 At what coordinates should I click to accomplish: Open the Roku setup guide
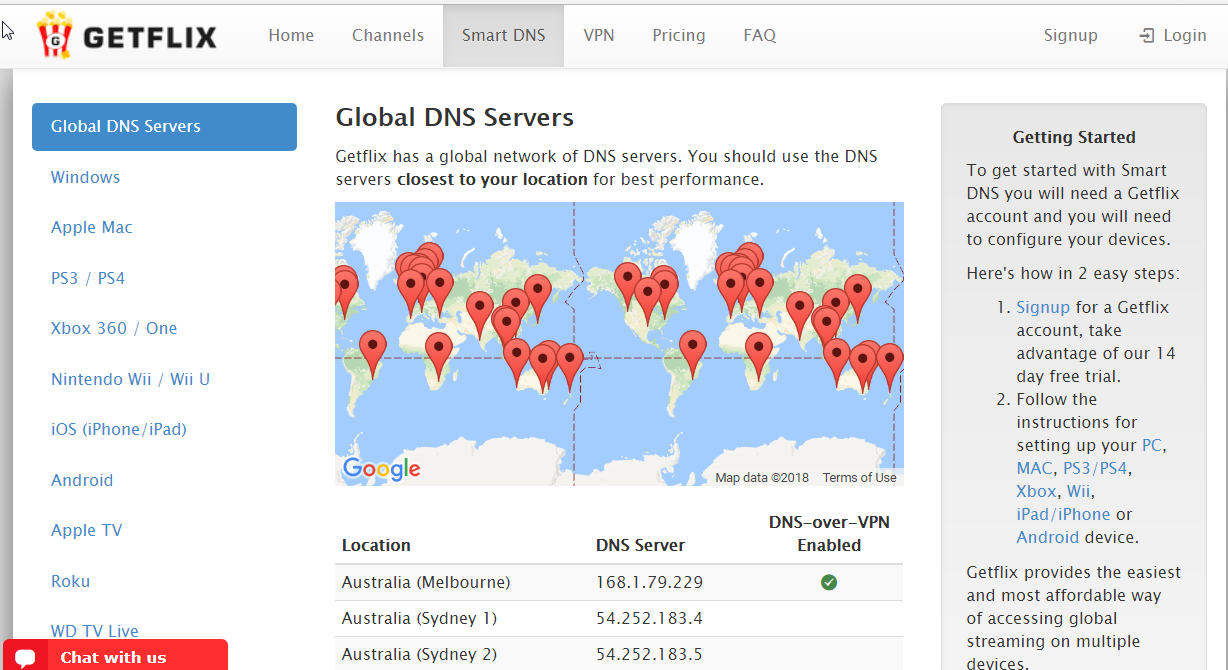click(71, 581)
